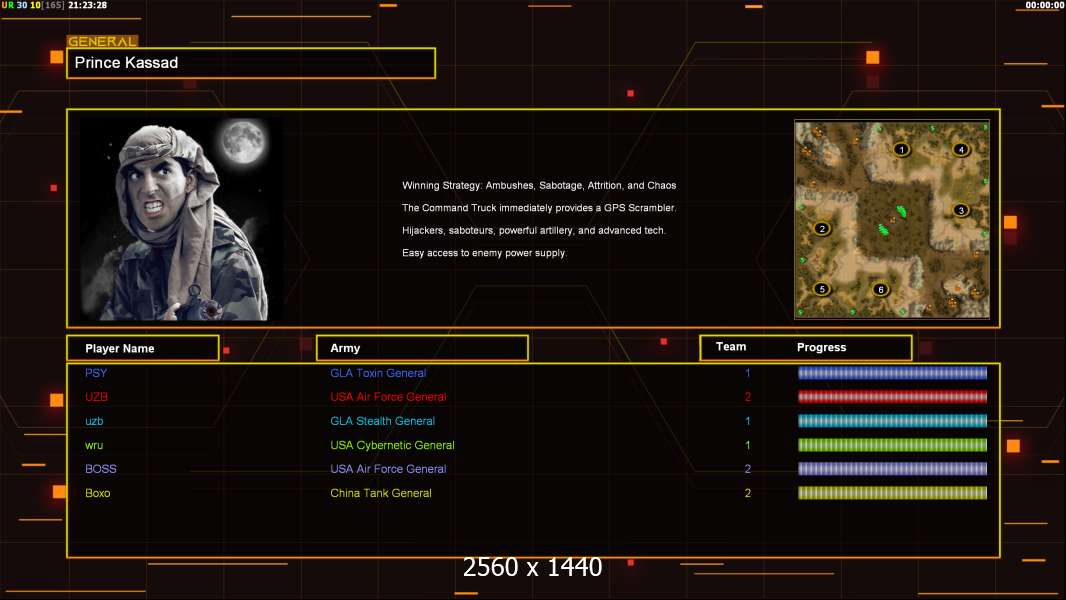
Task: Click the Prince Kassad general name field
Action: pyautogui.click(x=251, y=63)
